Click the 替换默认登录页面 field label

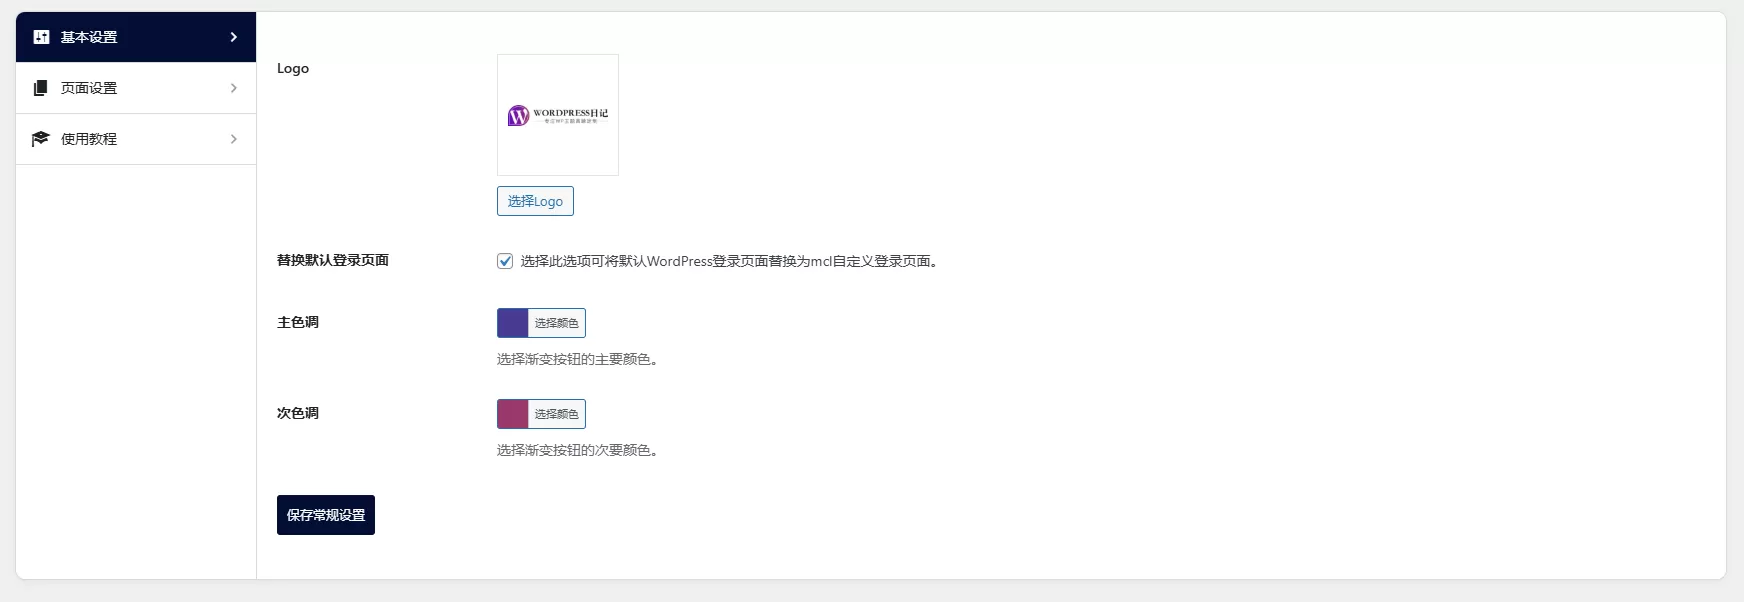[x=333, y=260]
